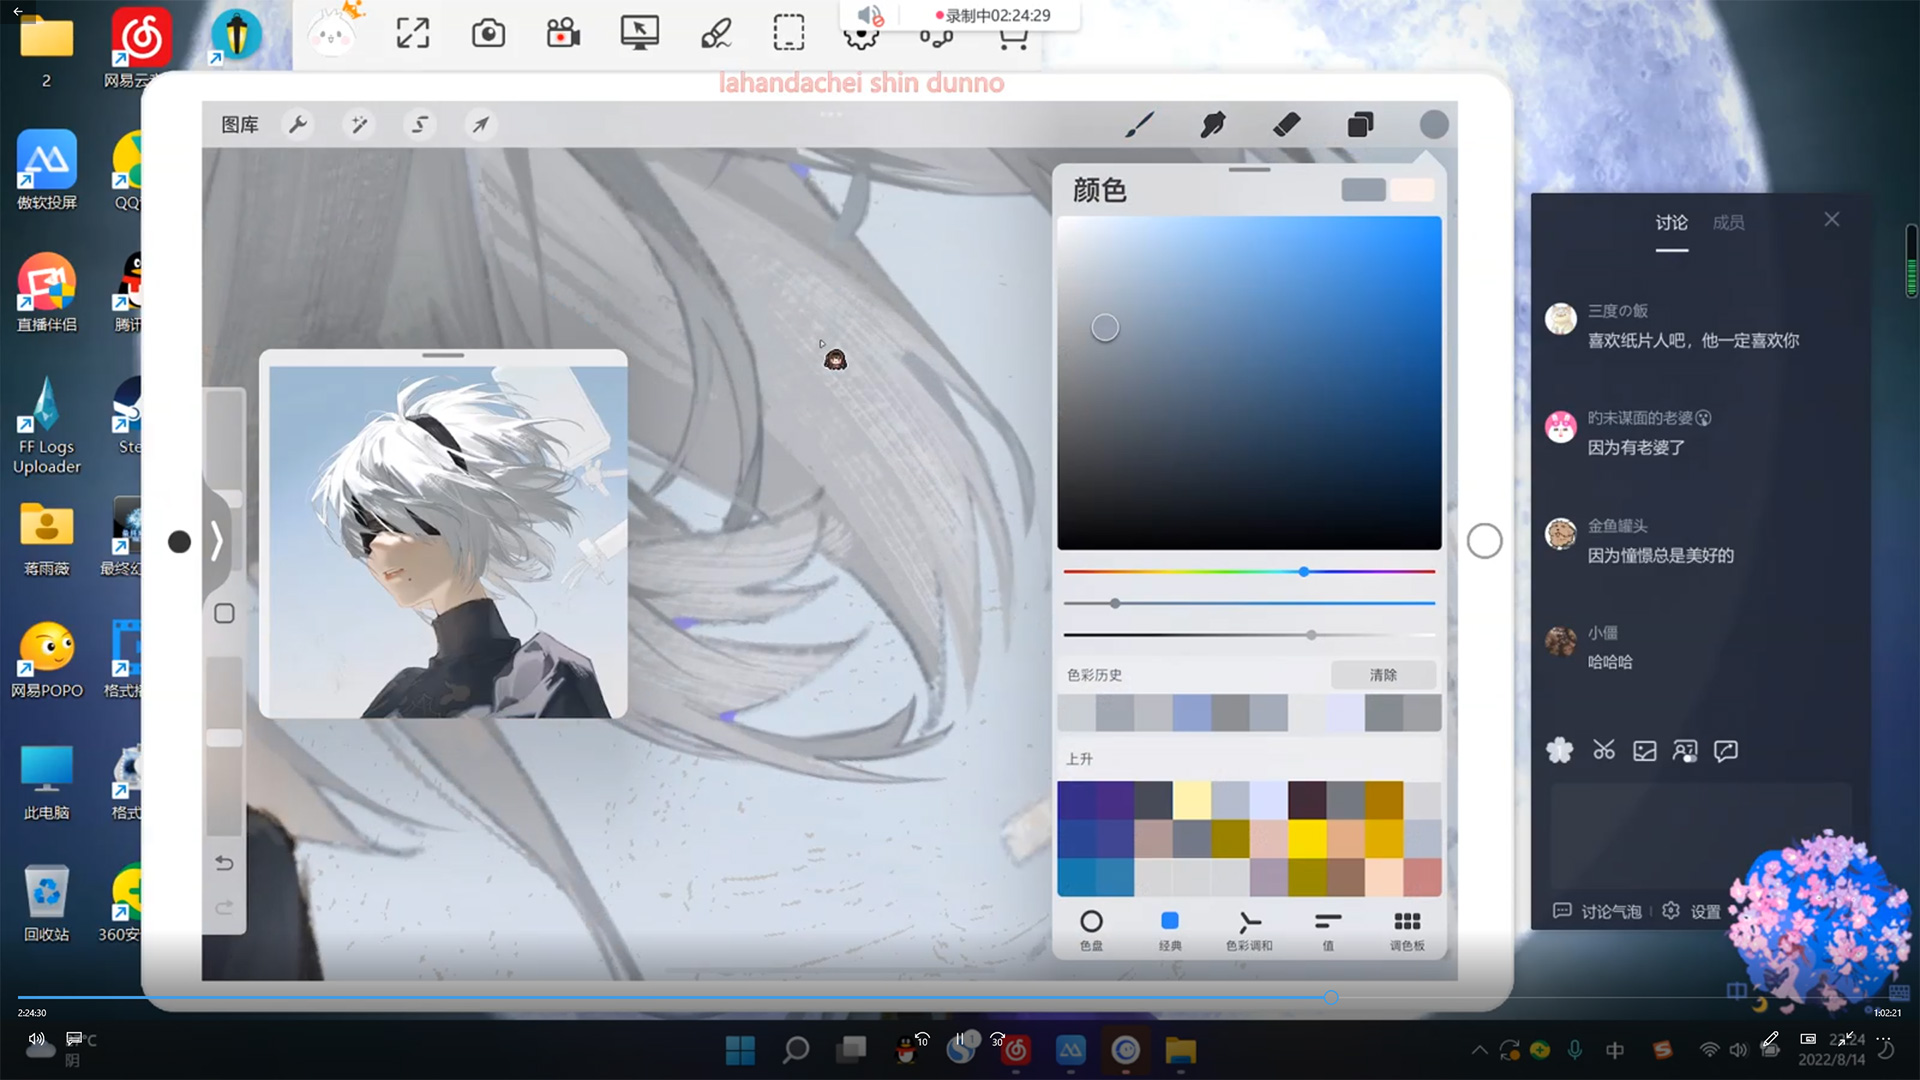1920x1080 pixels.
Task: Pause video with taskbar-area pause button
Action: tap(960, 1040)
